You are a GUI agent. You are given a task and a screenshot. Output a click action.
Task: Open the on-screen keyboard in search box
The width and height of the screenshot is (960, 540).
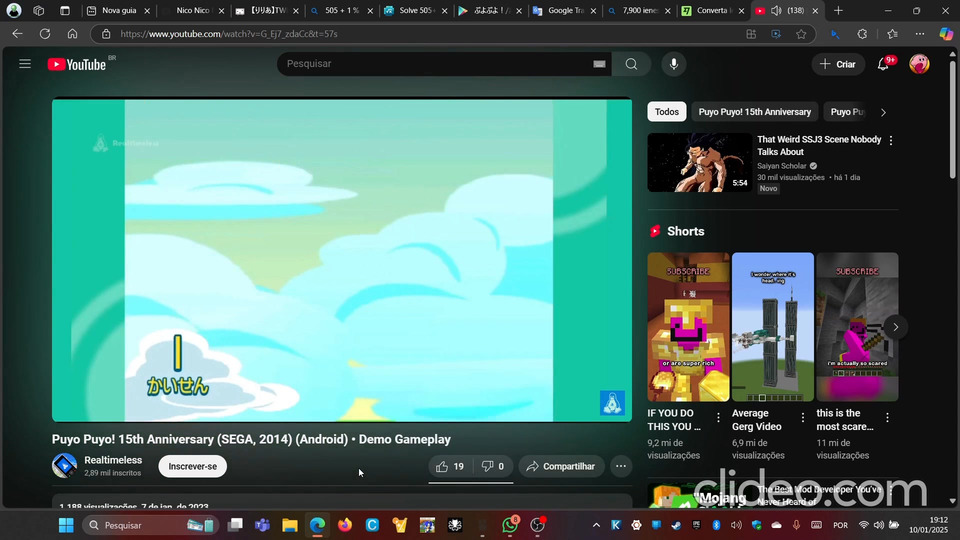tap(599, 64)
